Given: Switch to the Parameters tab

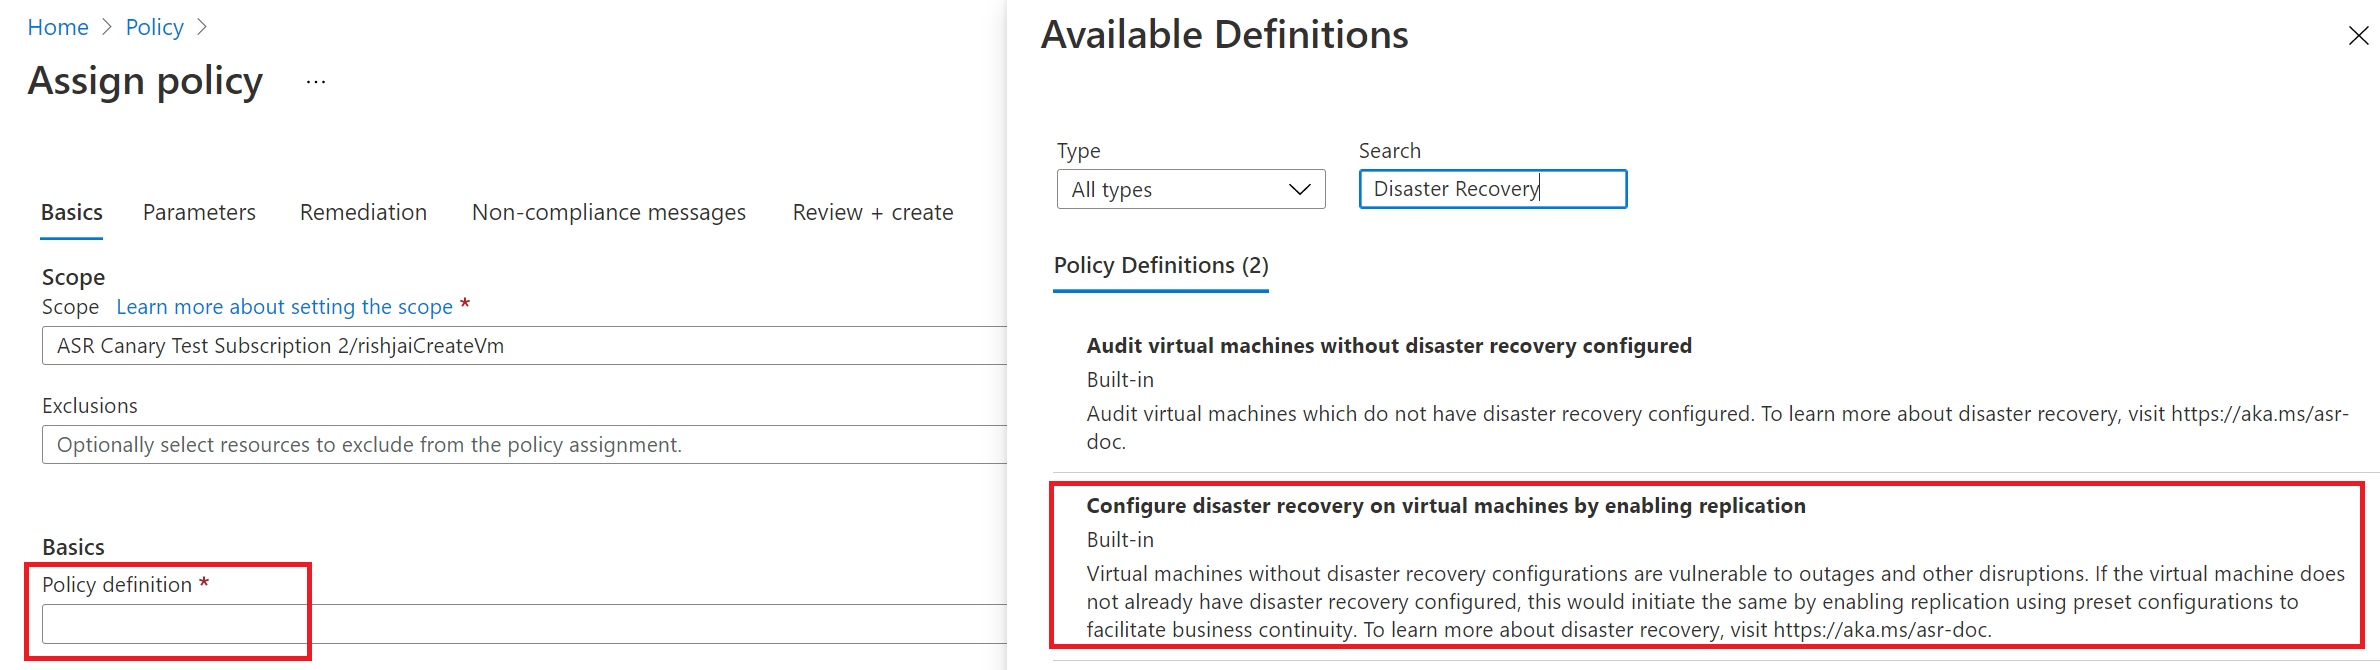Looking at the screenshot, I should pyautogui.click(x=199, y=212).
